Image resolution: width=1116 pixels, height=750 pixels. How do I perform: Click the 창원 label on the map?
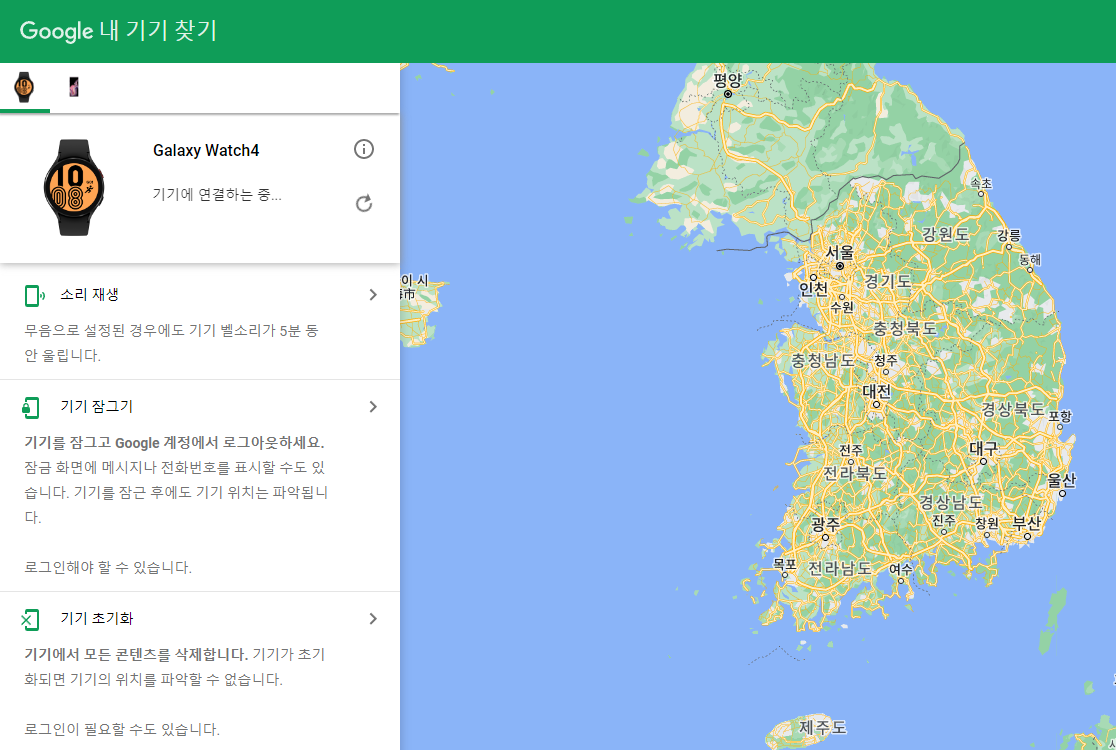pos(986,522)
